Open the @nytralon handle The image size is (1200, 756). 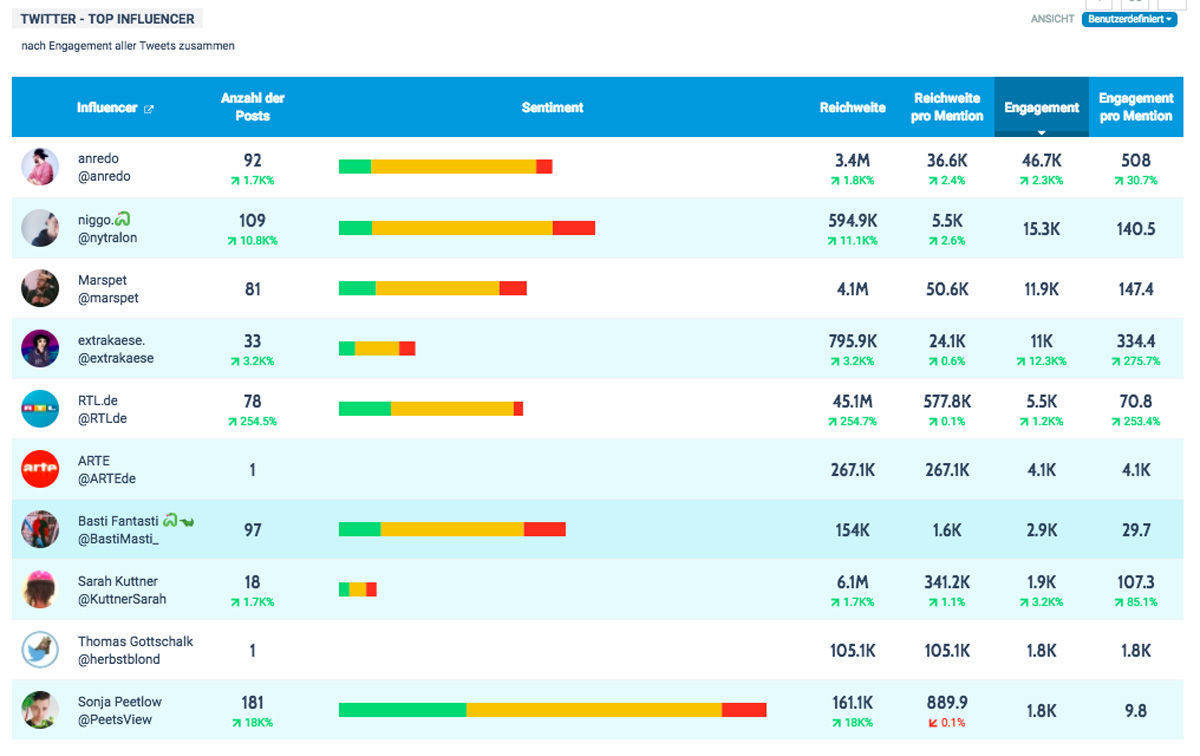108,238
